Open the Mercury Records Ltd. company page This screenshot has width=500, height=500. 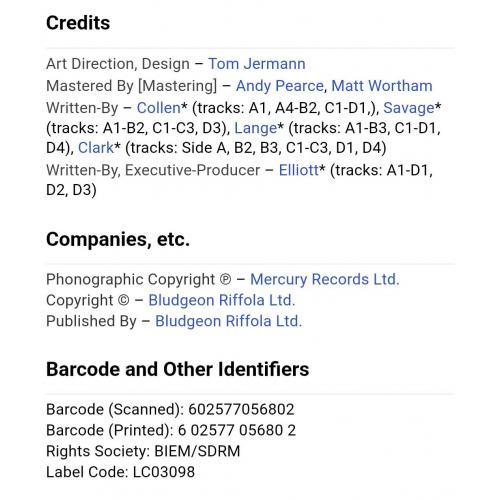(325, 279)
